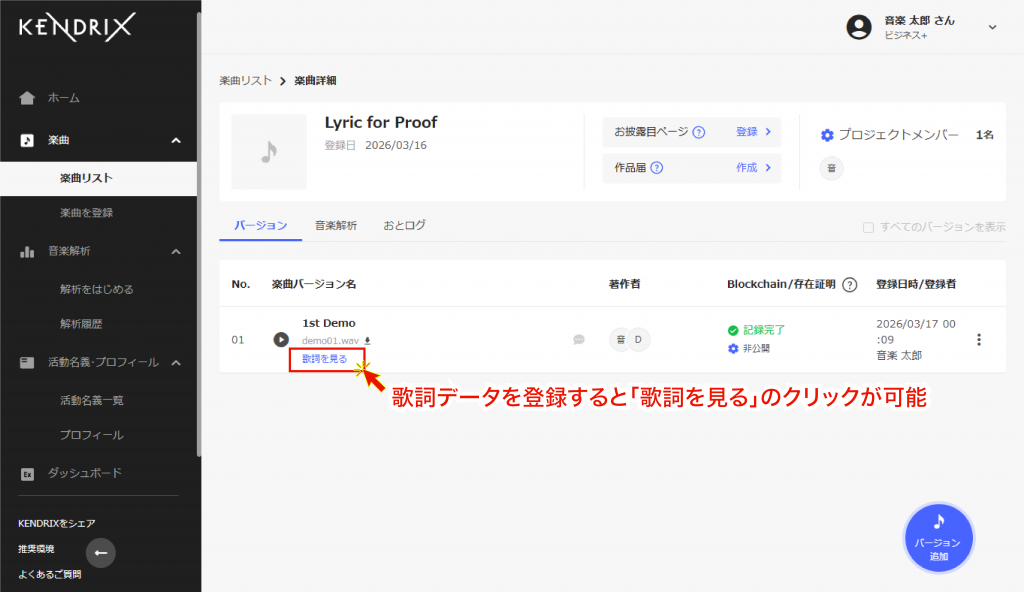
Task: Click the 歌詞を見る link
Action: click(325, 358)
